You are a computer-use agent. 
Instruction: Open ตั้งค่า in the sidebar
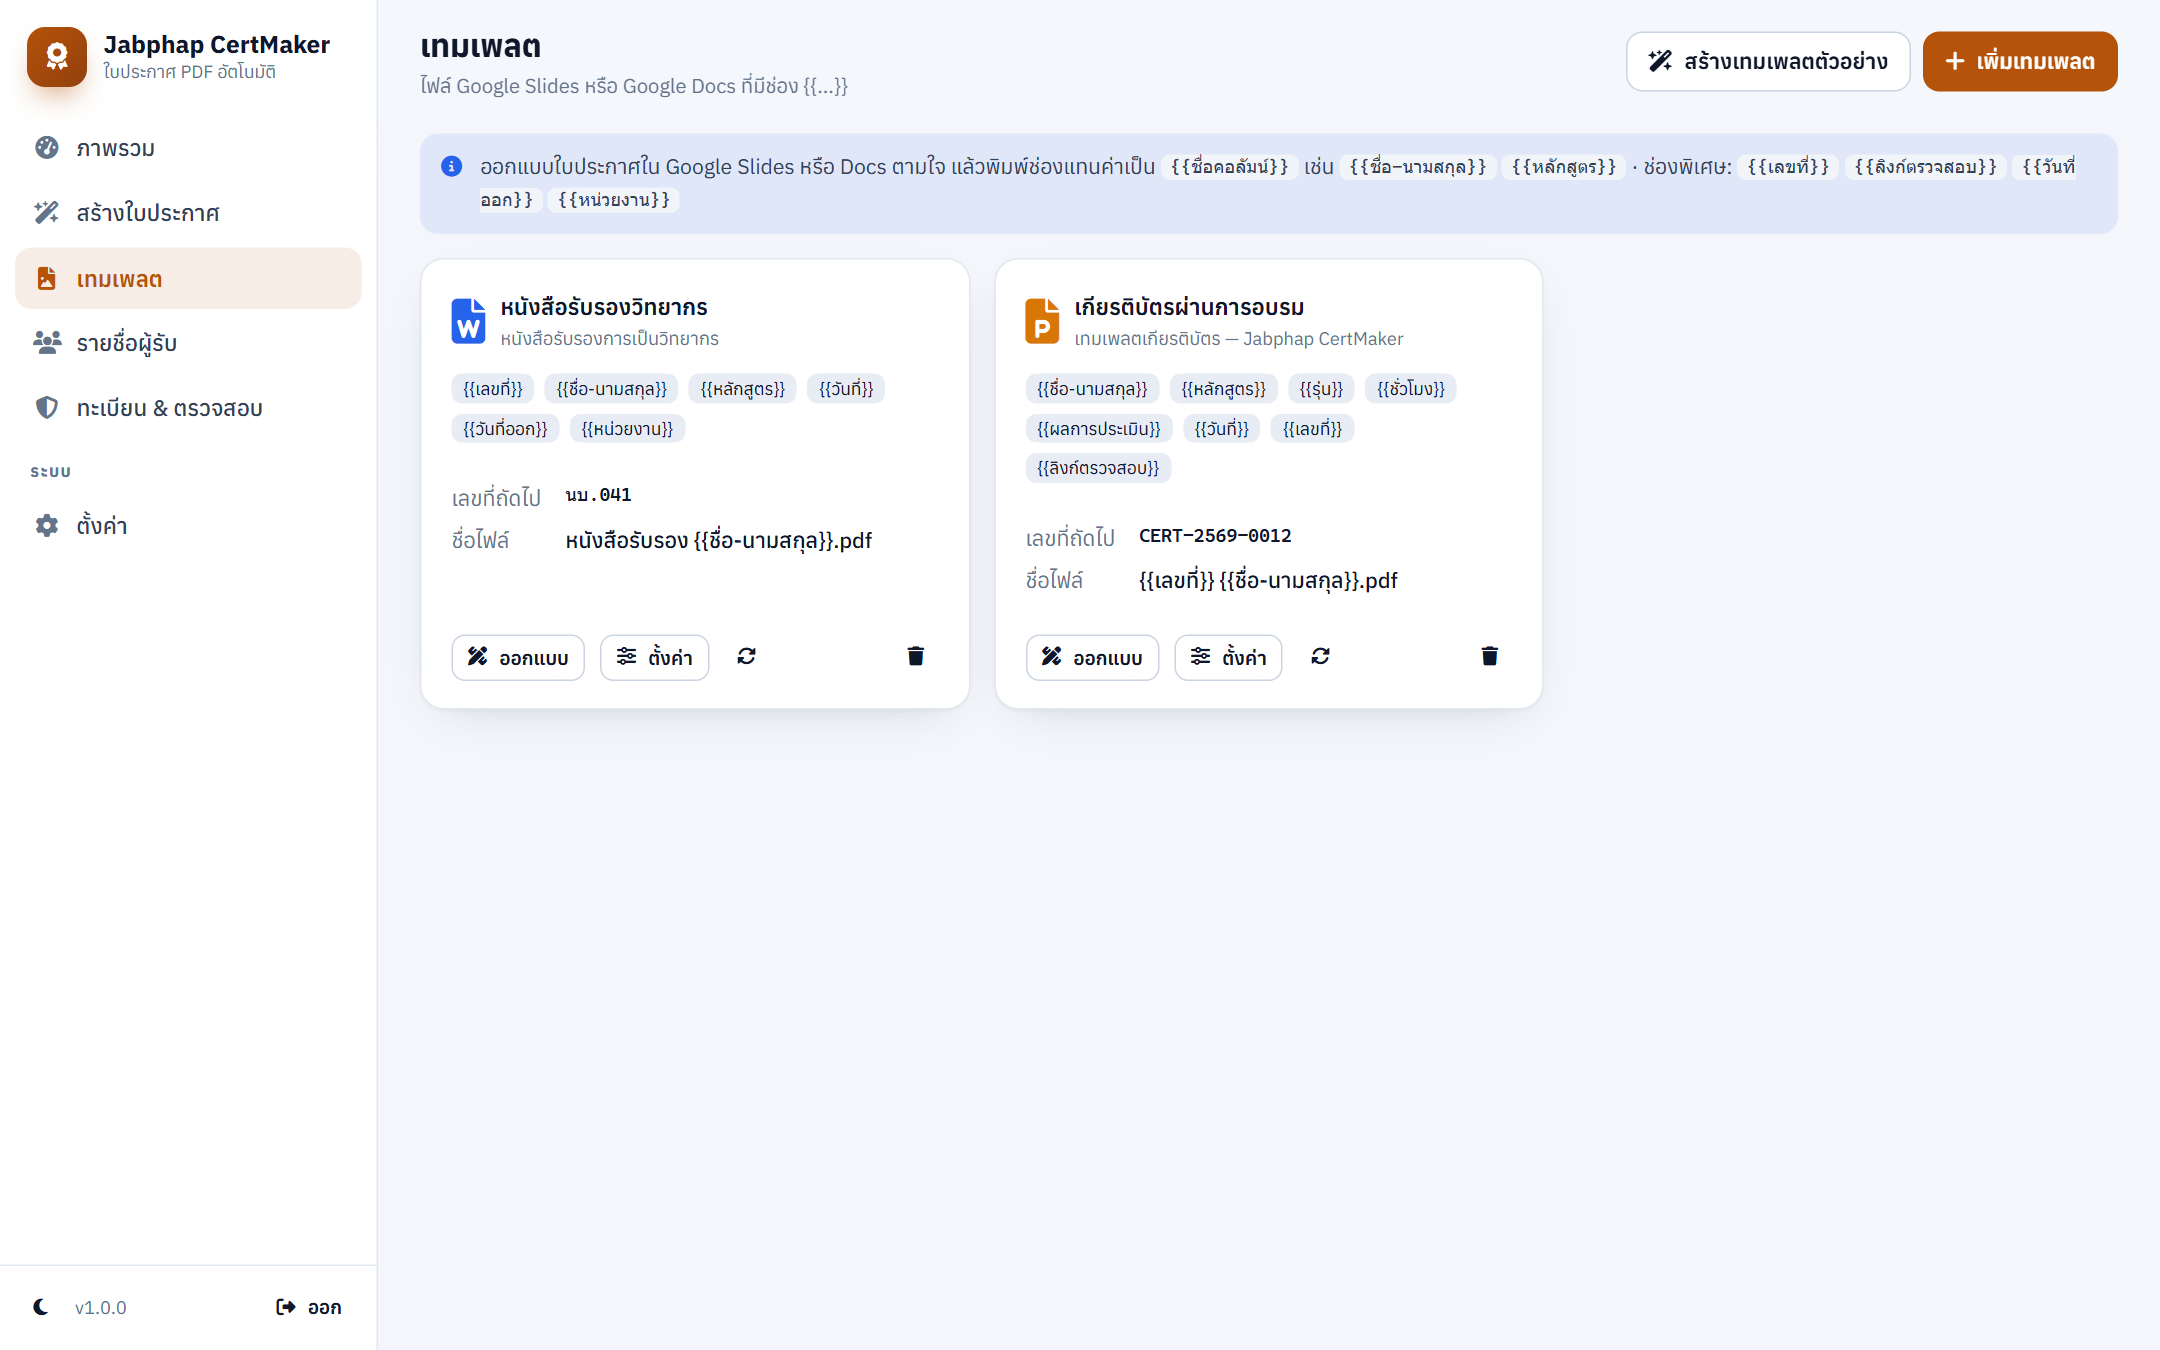click(x=188, y=525)
